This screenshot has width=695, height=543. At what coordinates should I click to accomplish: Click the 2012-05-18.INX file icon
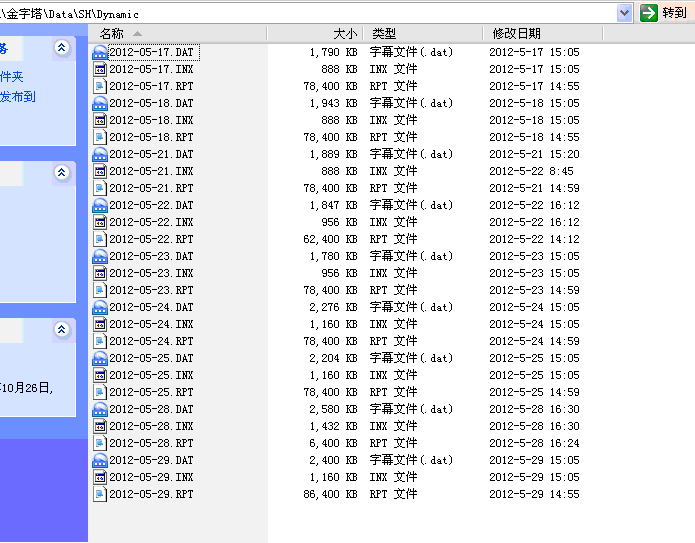coord(100,120)
